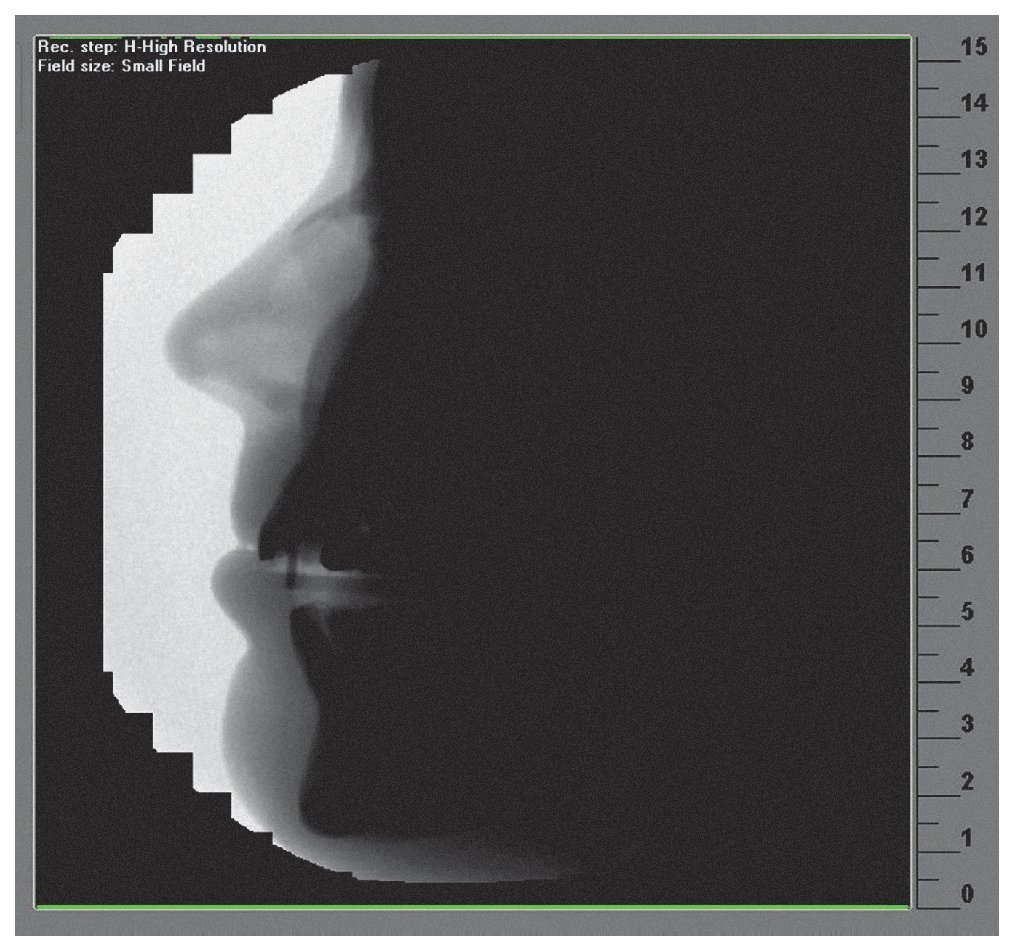The height and width of the screenshot is (950, 1016).
Task: Click the 8 mark on the ruler
Action: (968, 442)
